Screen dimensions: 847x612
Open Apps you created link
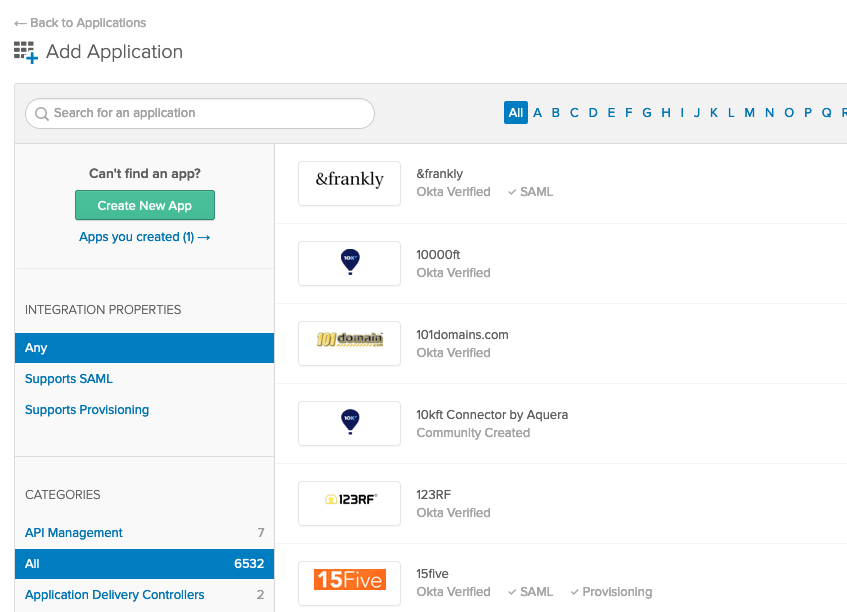tap(144, 237)
